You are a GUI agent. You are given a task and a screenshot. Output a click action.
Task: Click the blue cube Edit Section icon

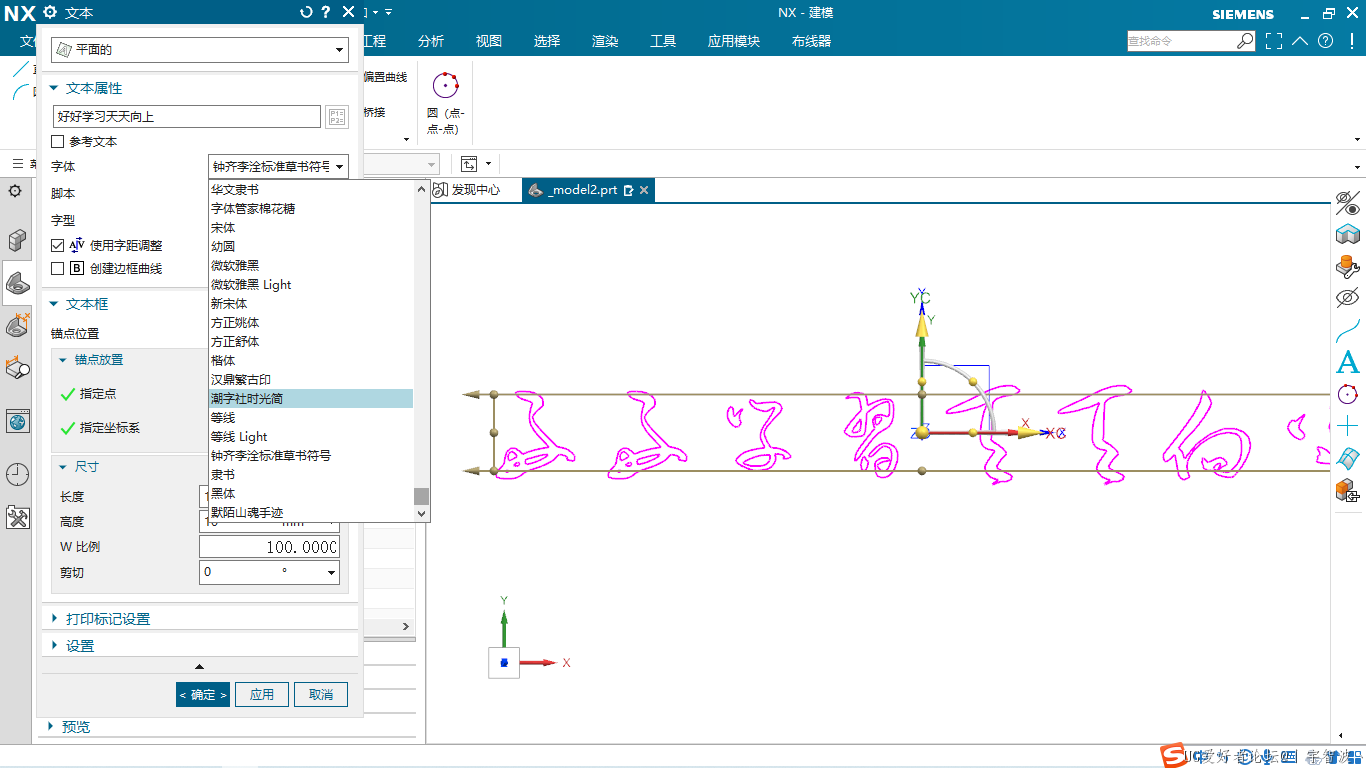click(1348, 235)
